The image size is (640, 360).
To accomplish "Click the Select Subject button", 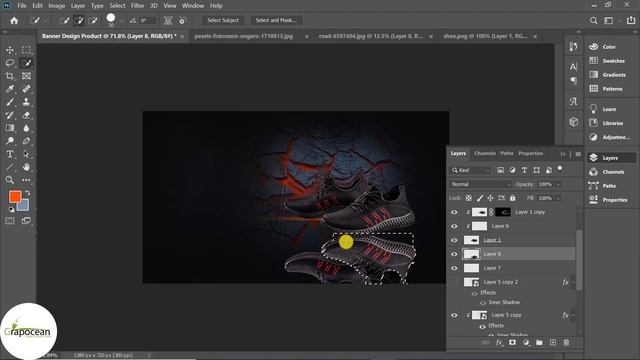I will click(x=223, y=20).
